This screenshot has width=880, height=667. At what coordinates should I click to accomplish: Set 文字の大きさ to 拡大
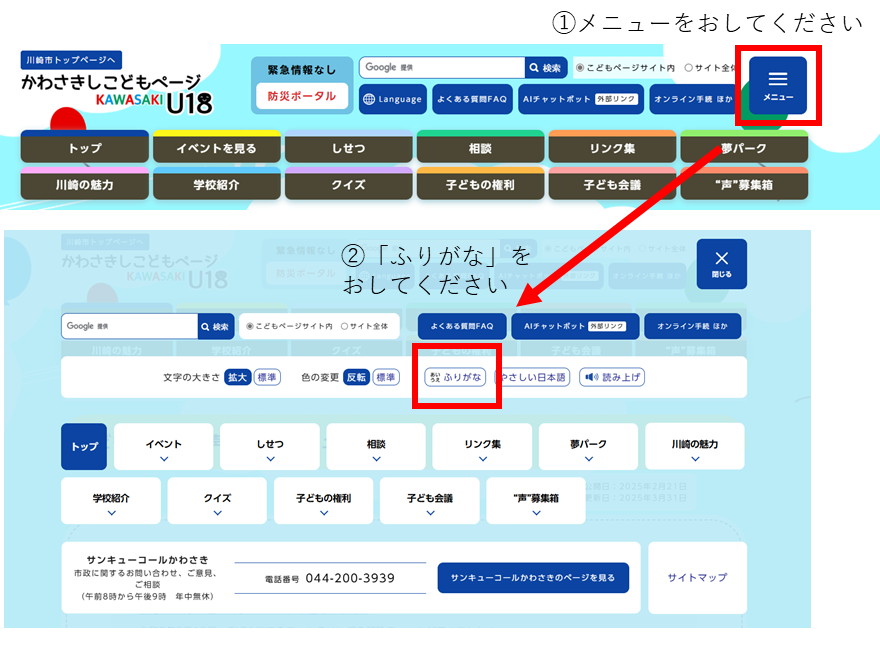237,377
